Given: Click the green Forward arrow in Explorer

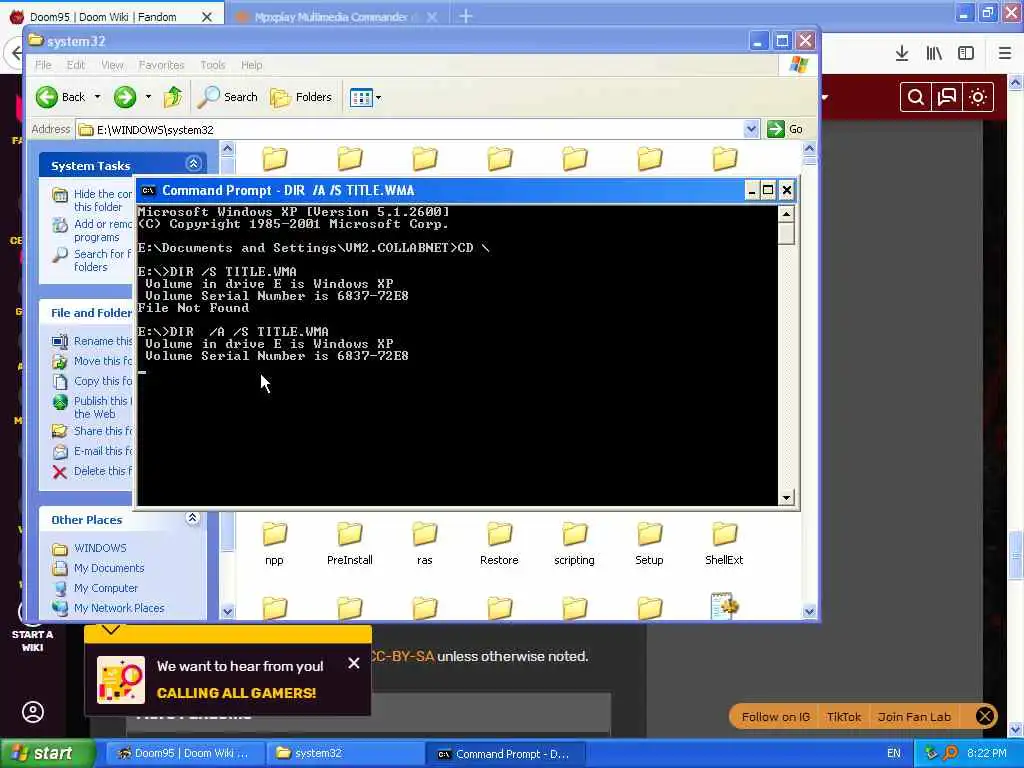Looking at the screenshot, I should 125,97.
